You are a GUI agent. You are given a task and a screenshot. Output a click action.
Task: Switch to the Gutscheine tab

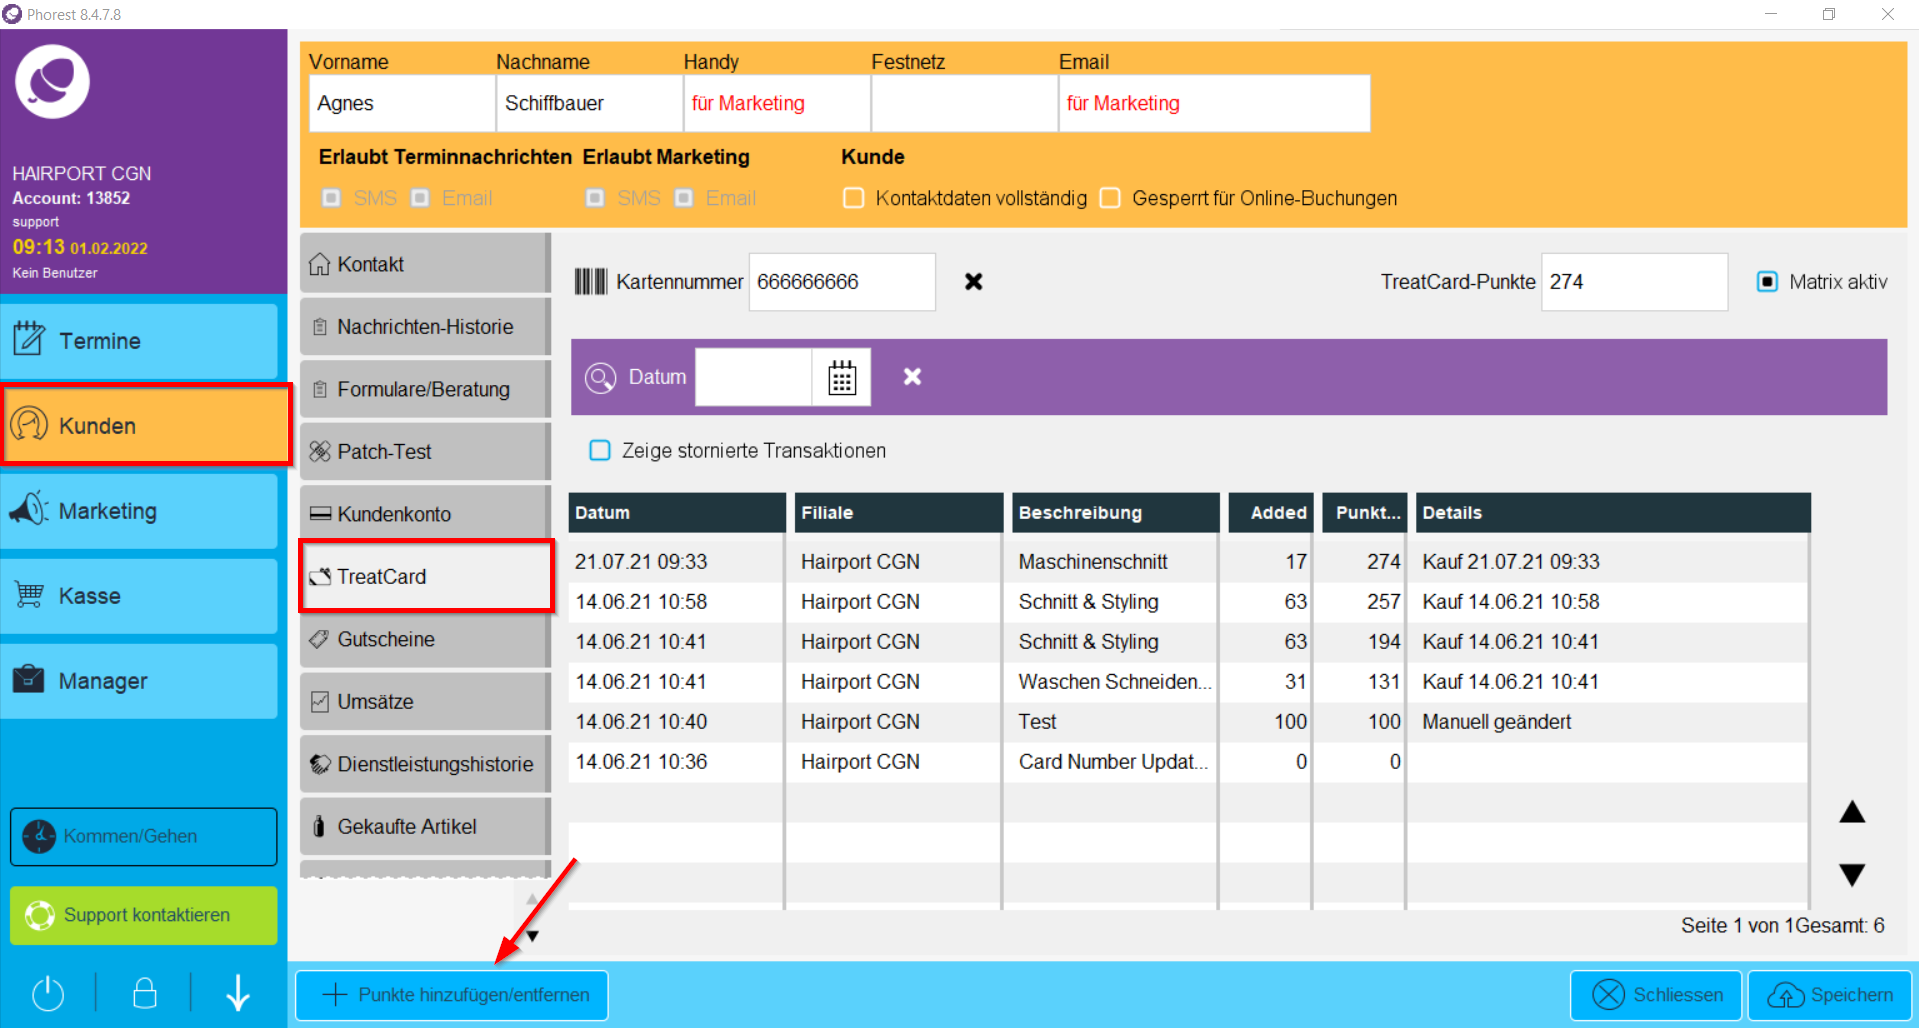point(425,639)
